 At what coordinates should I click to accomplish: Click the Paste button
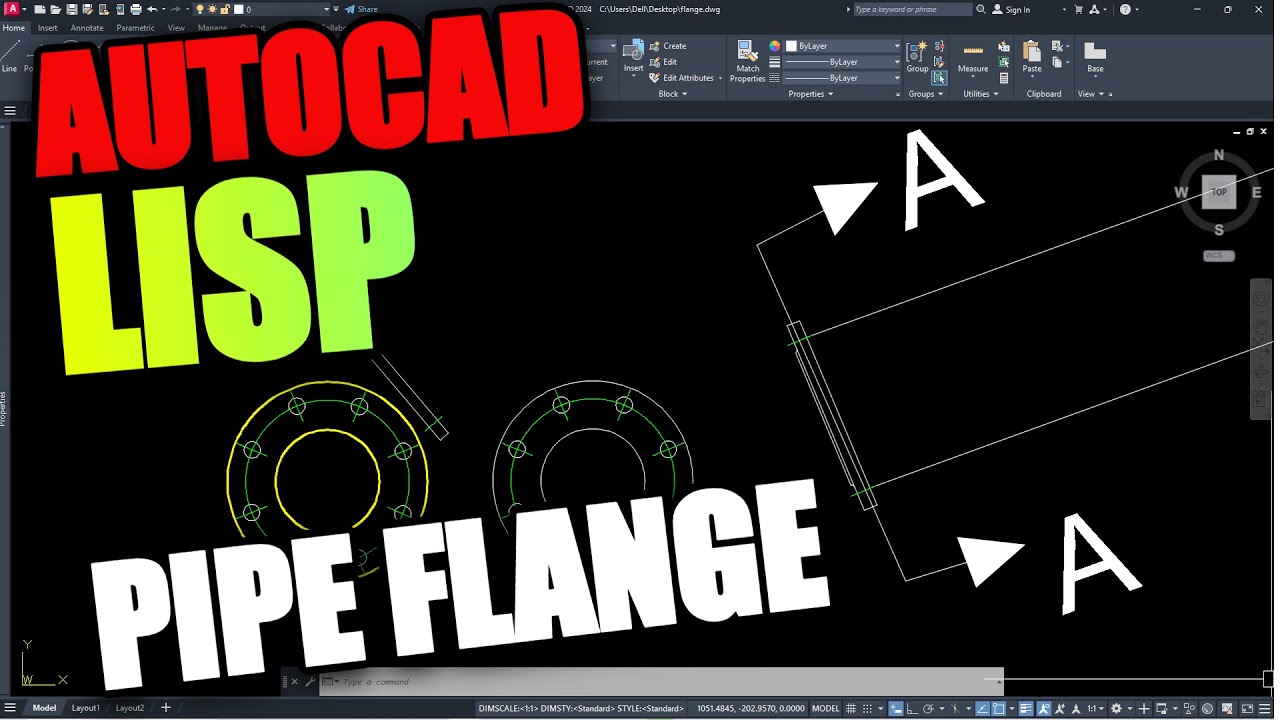pos(1032,57)
